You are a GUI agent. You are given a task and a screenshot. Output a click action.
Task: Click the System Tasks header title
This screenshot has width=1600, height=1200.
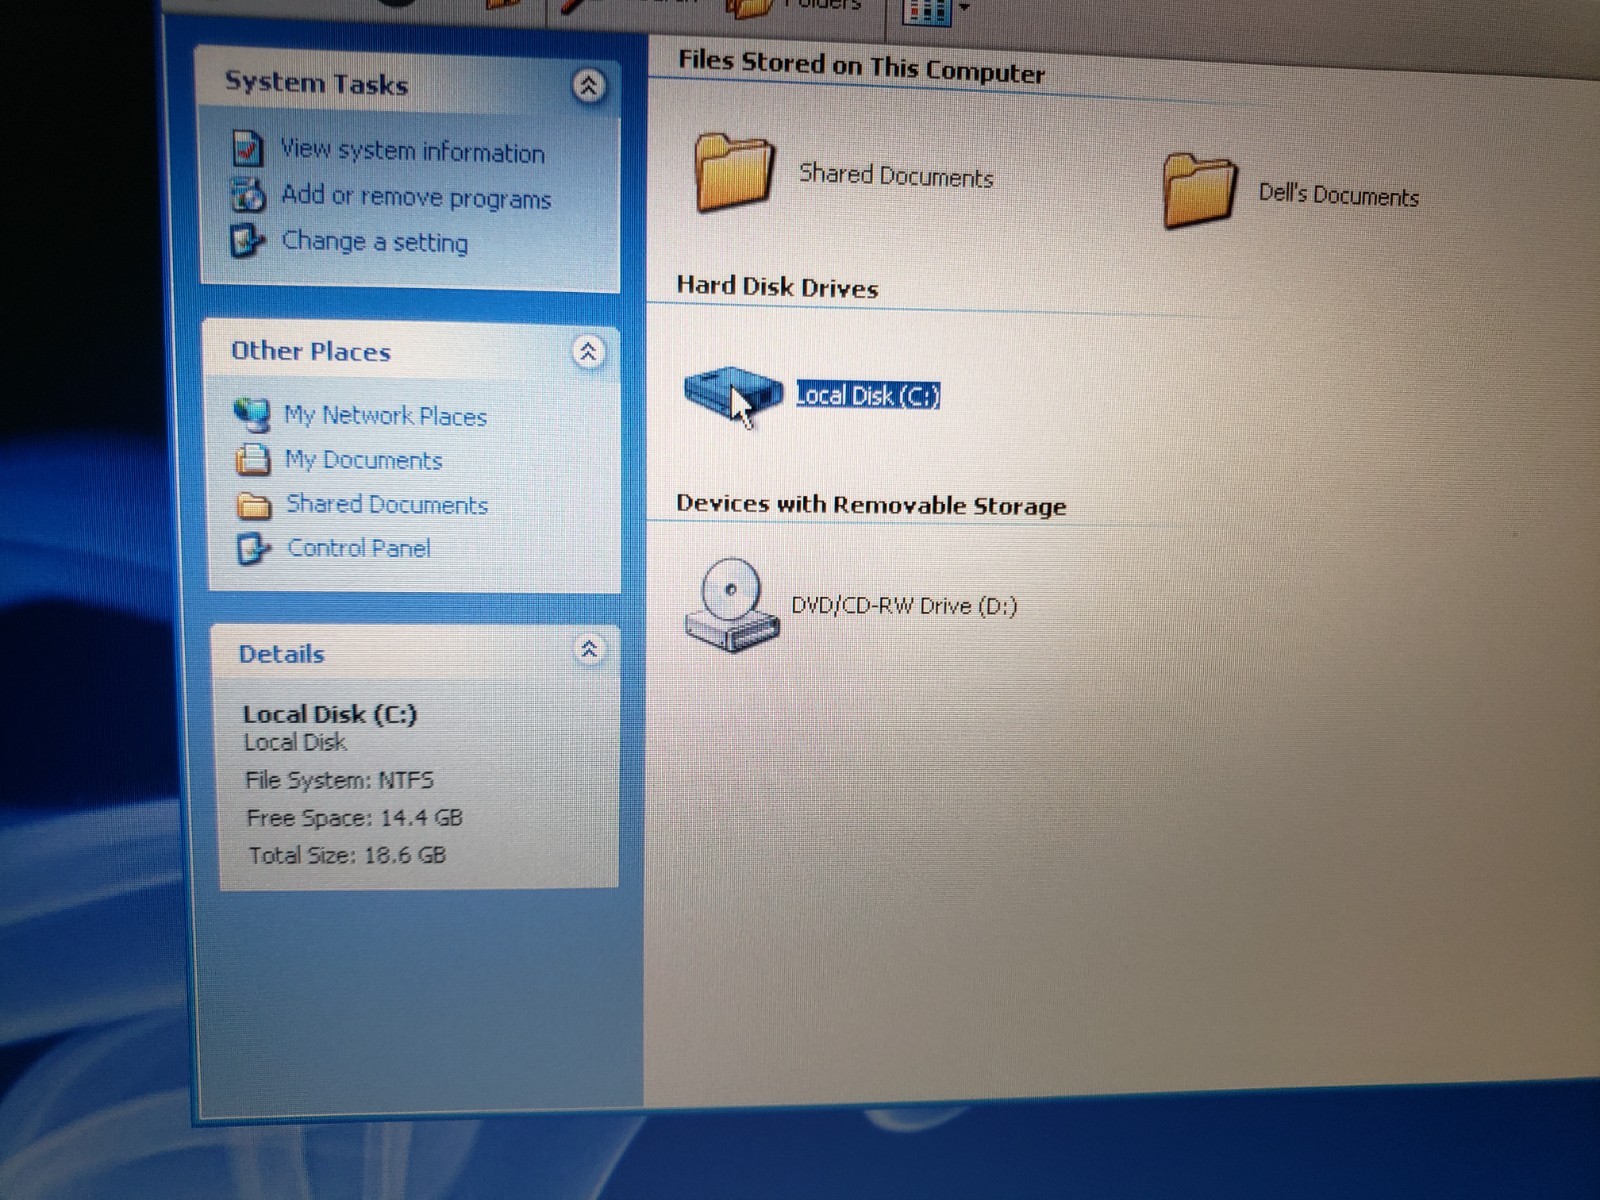(x=316, y=83)
